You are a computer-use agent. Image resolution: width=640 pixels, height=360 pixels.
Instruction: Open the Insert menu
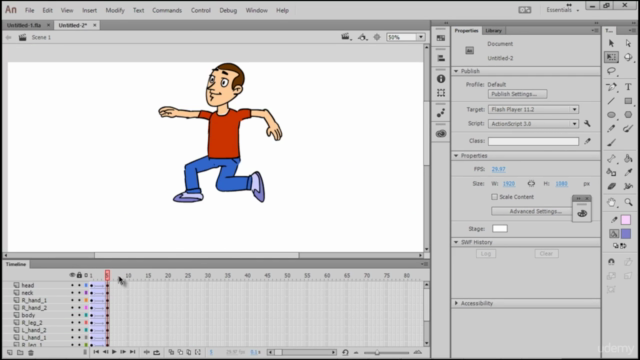coord(89,10)
